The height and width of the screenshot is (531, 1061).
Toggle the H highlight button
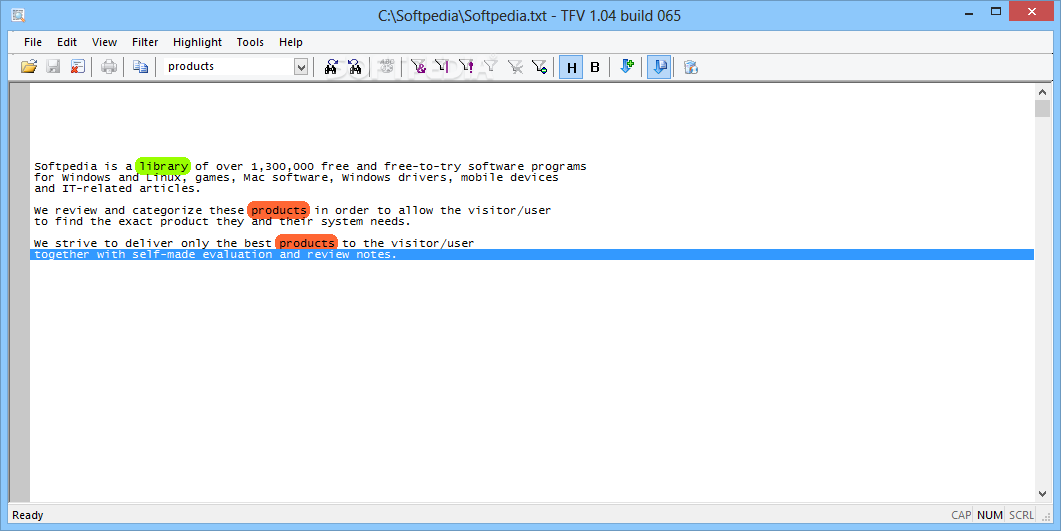(571, 67)
